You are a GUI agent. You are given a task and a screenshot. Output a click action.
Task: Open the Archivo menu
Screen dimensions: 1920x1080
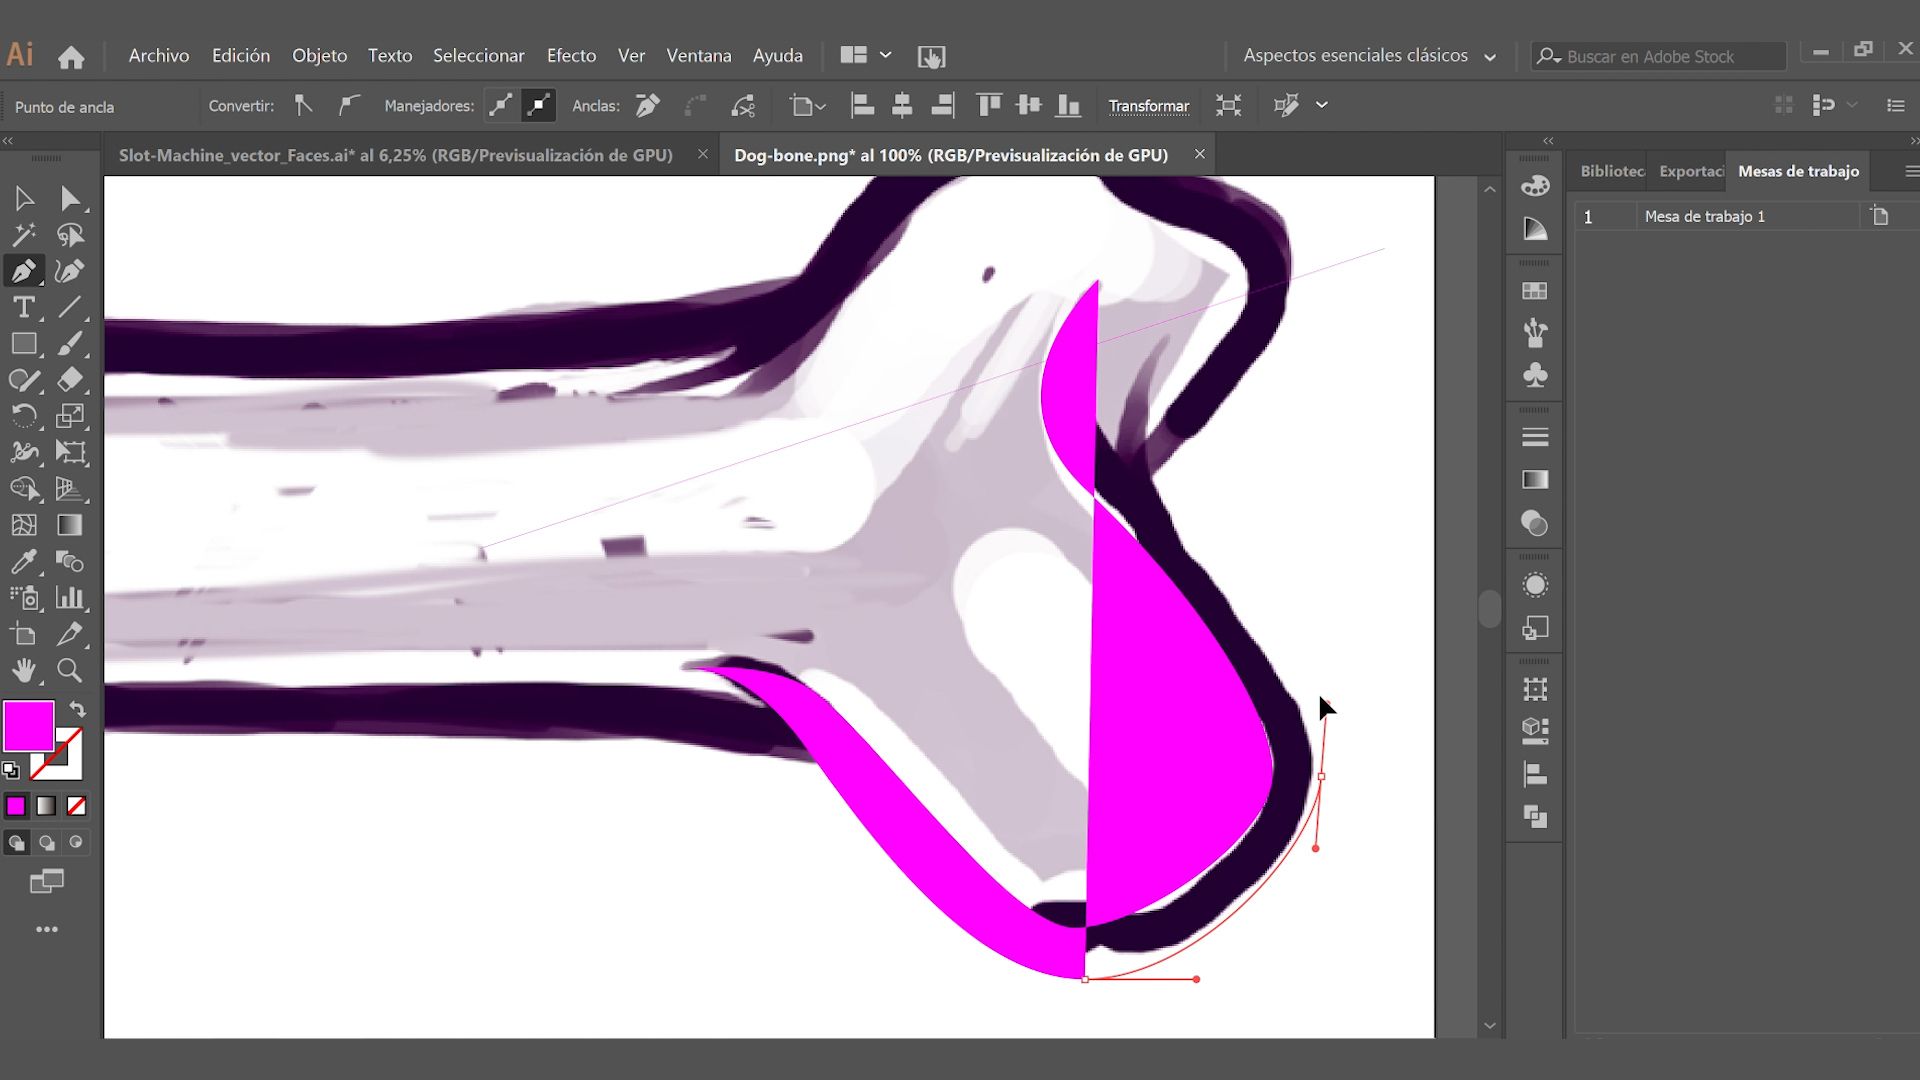pyautogui.click(x=159, y=56)
